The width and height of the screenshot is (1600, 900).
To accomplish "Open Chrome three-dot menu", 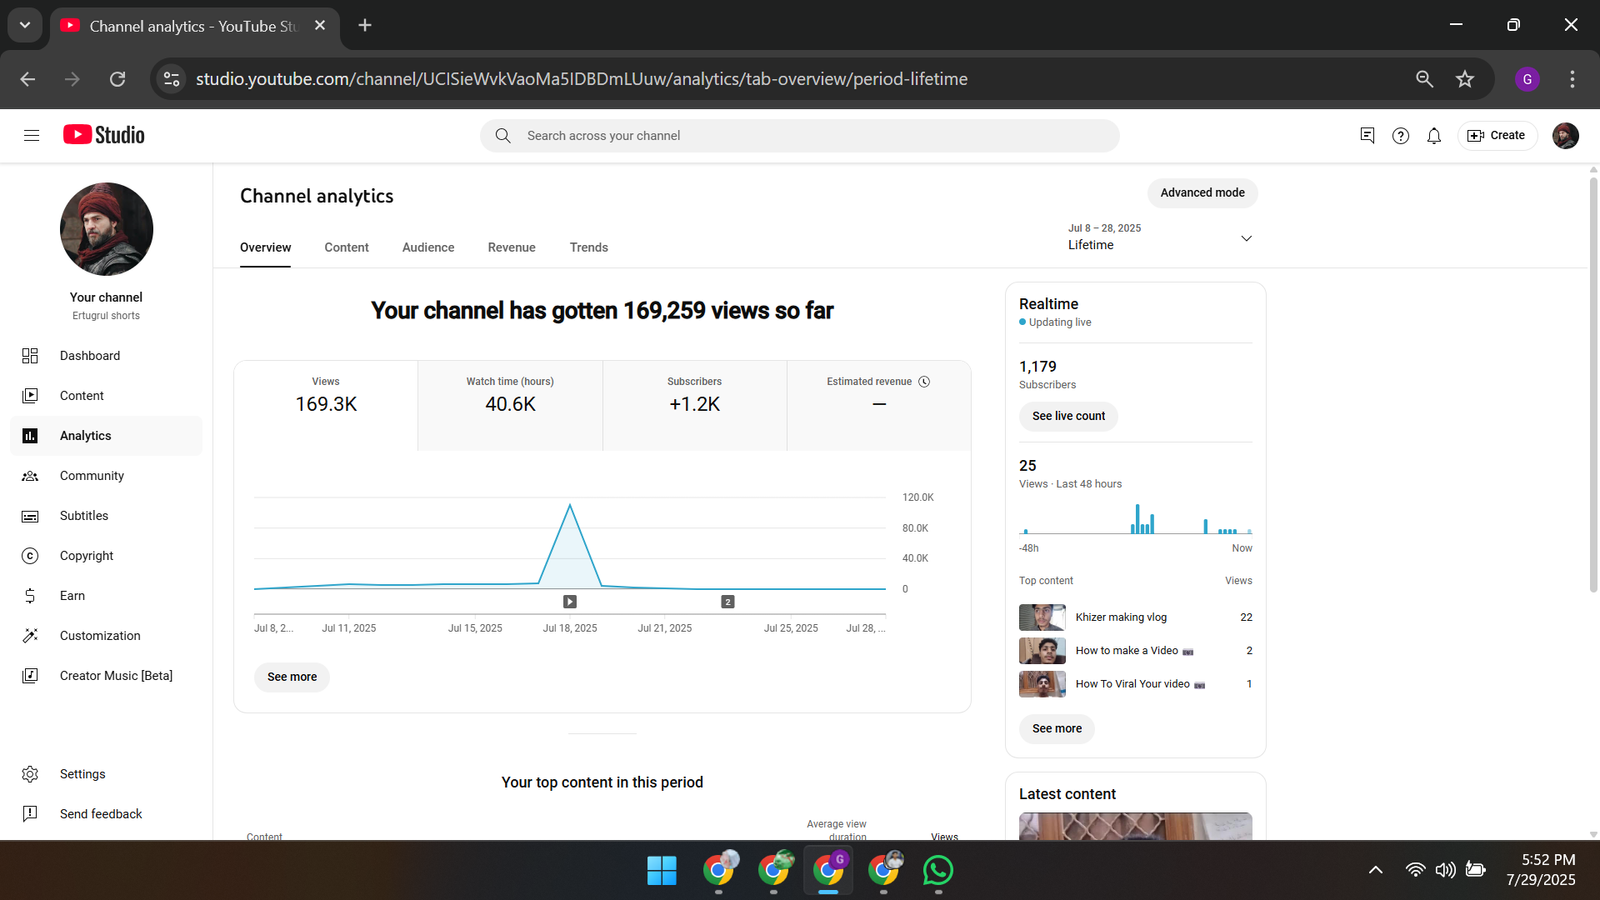I will 1572,79.
